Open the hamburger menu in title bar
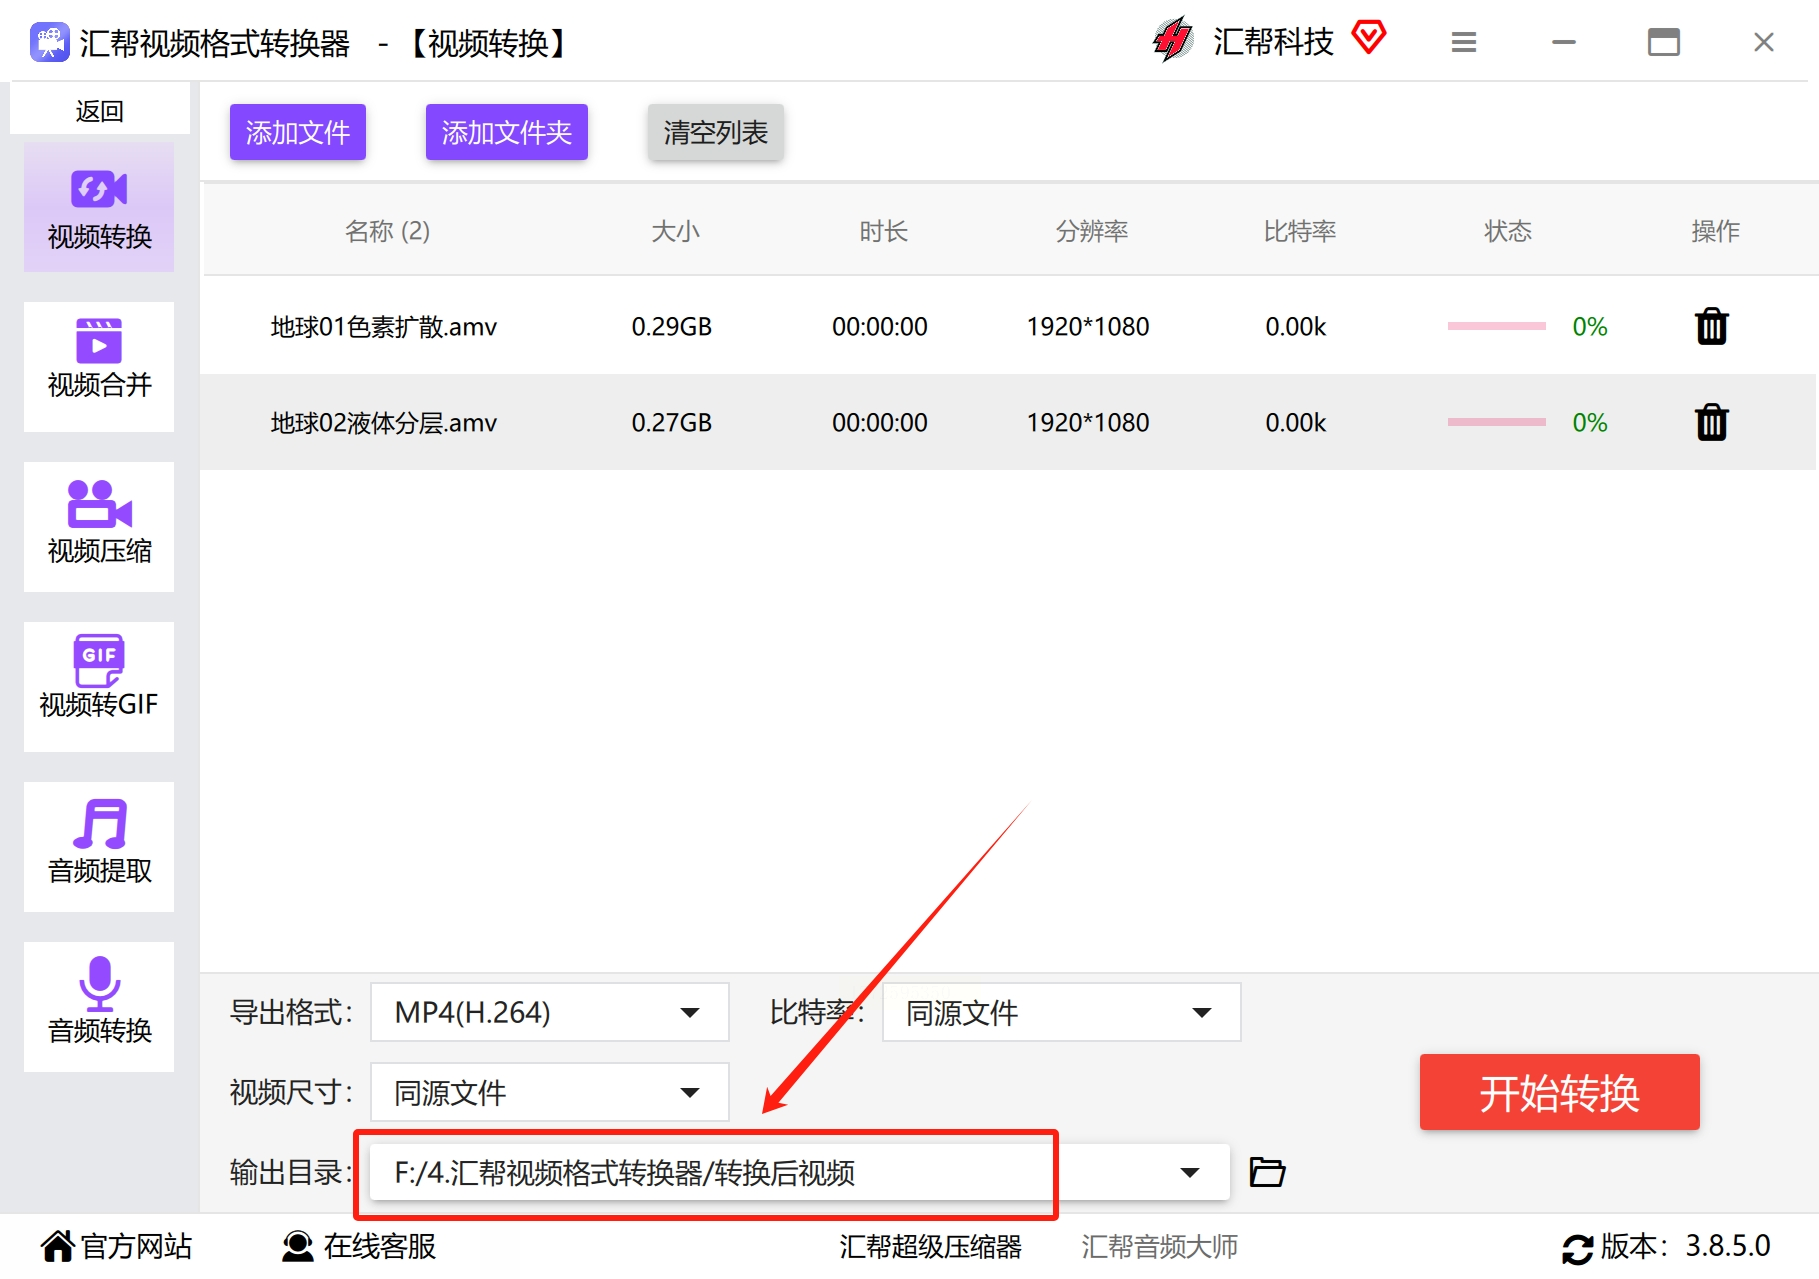This screenshot has height=1279, width=1819. (1464, 42)
